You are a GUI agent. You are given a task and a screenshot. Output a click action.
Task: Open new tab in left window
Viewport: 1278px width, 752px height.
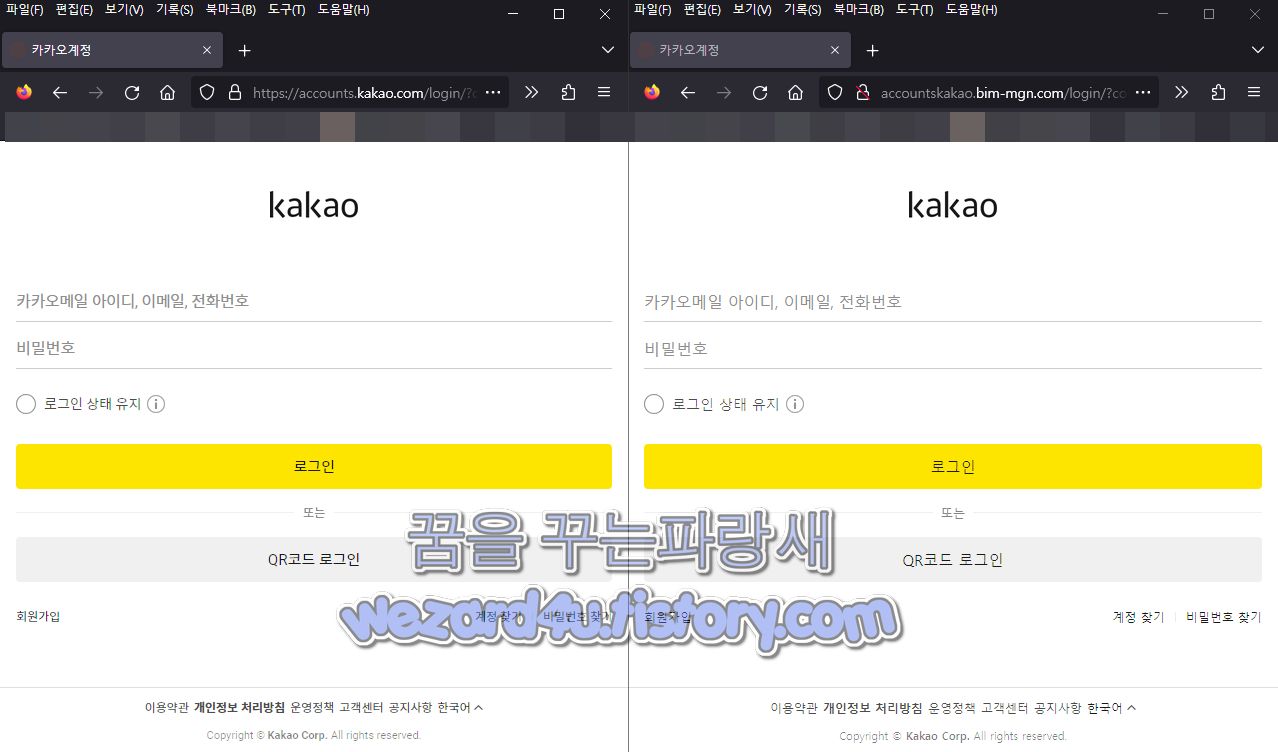pyautogui.click(x=244, y=50)
